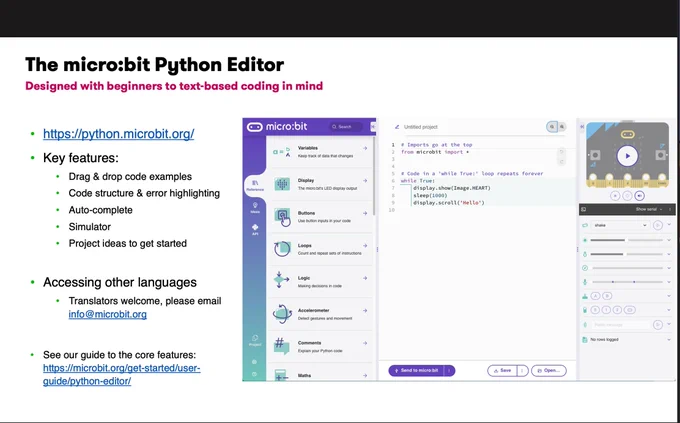Adjust the sound level slider
680x423 pixels.
coord(627,282)
